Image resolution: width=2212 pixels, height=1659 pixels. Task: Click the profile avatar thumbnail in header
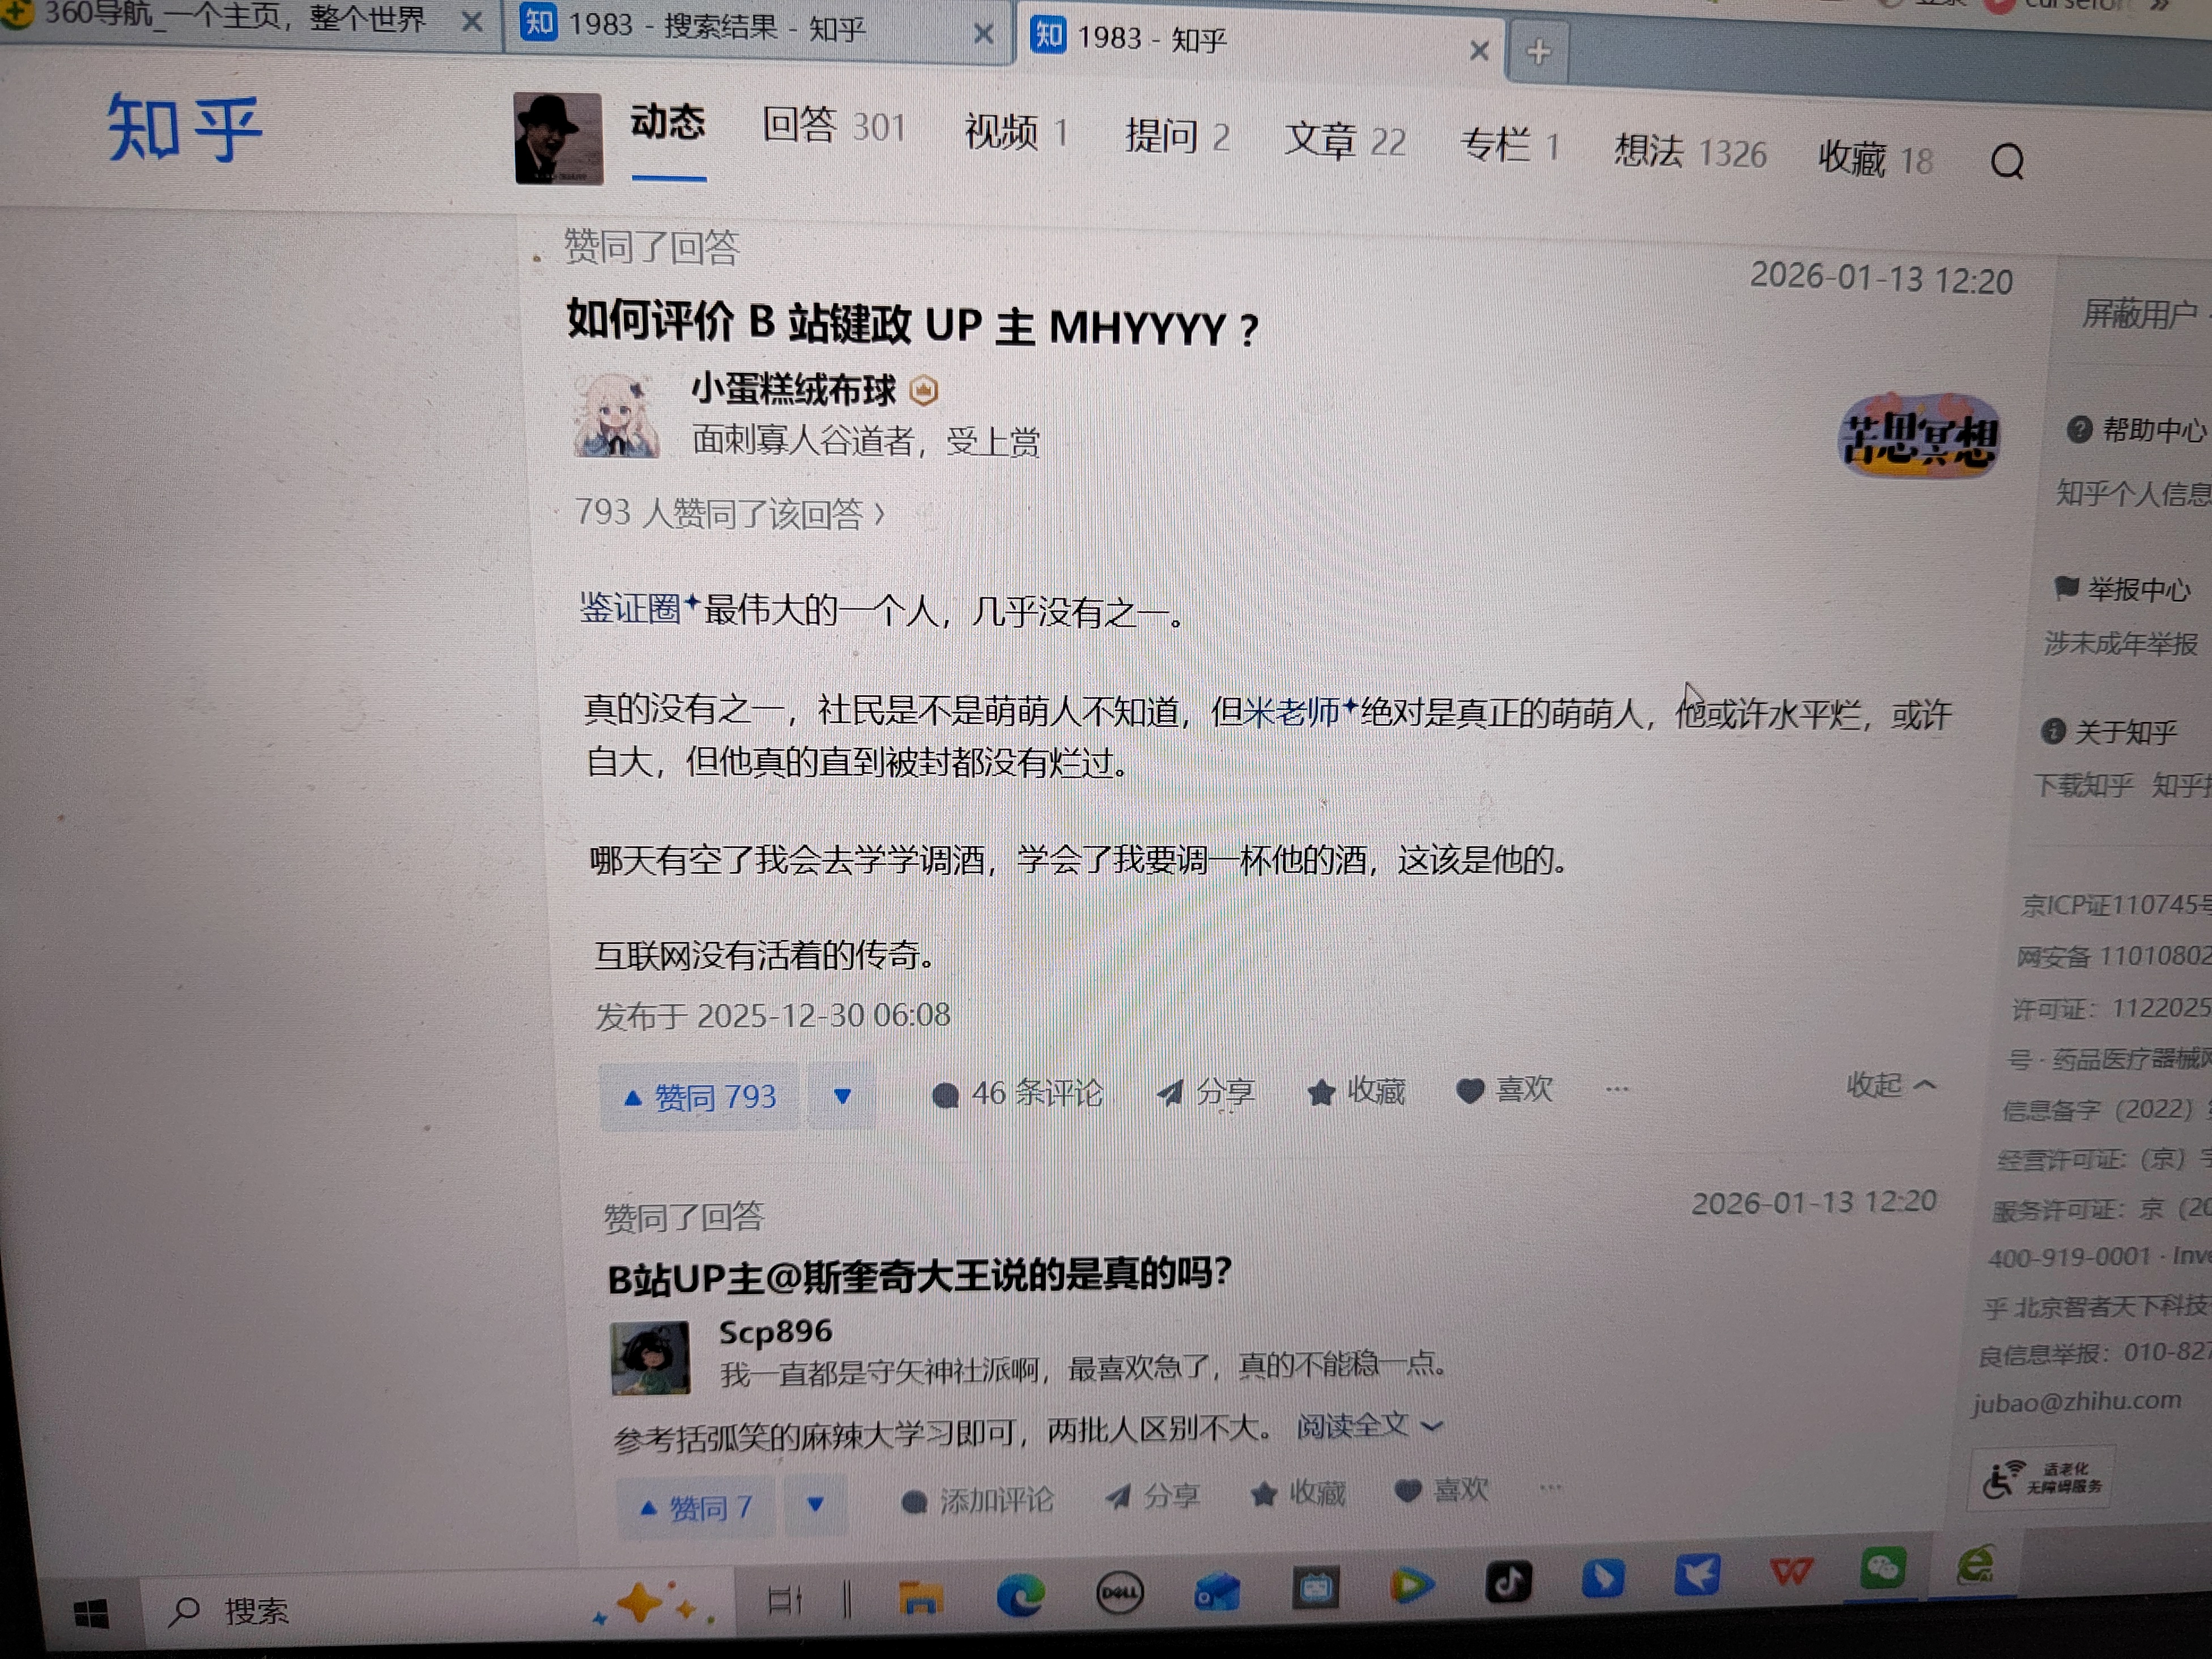click(558, 138)
